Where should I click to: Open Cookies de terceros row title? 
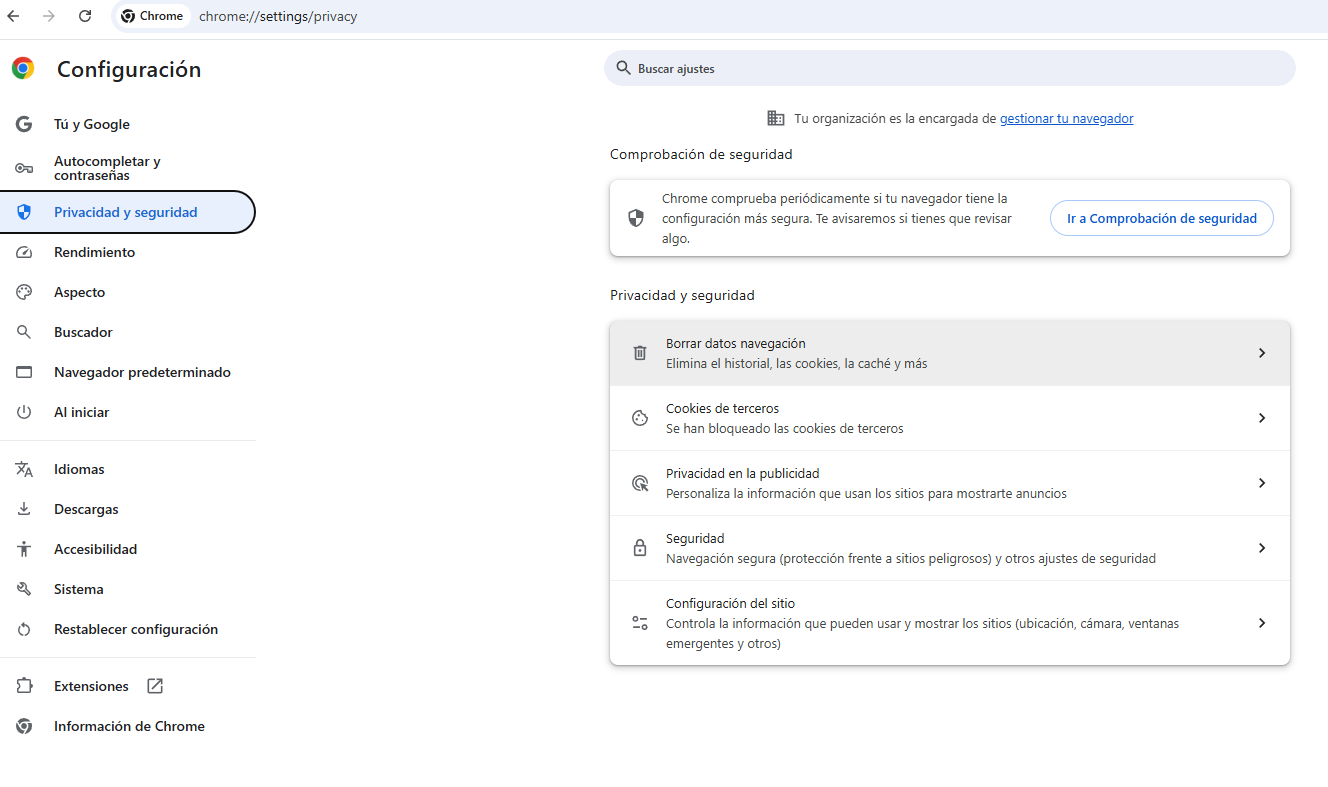pyautogui.click(x=722, y=408)
